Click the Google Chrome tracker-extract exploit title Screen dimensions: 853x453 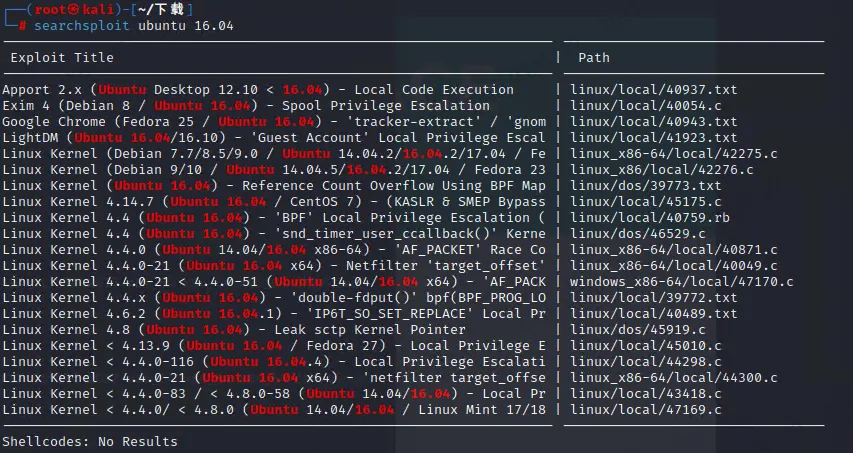click(274, 122)
